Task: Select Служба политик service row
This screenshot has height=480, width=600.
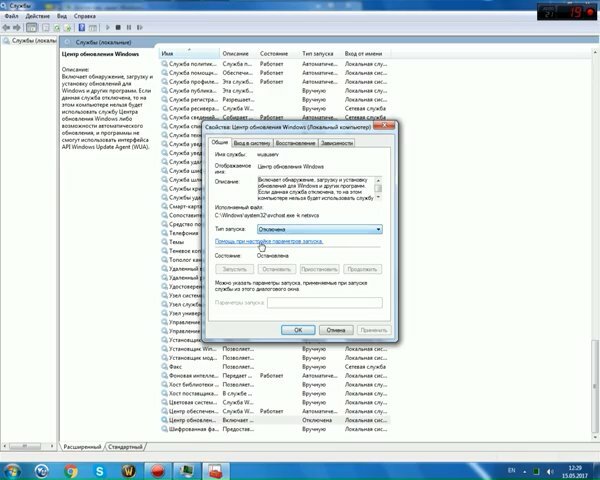Action: (274, 64)
